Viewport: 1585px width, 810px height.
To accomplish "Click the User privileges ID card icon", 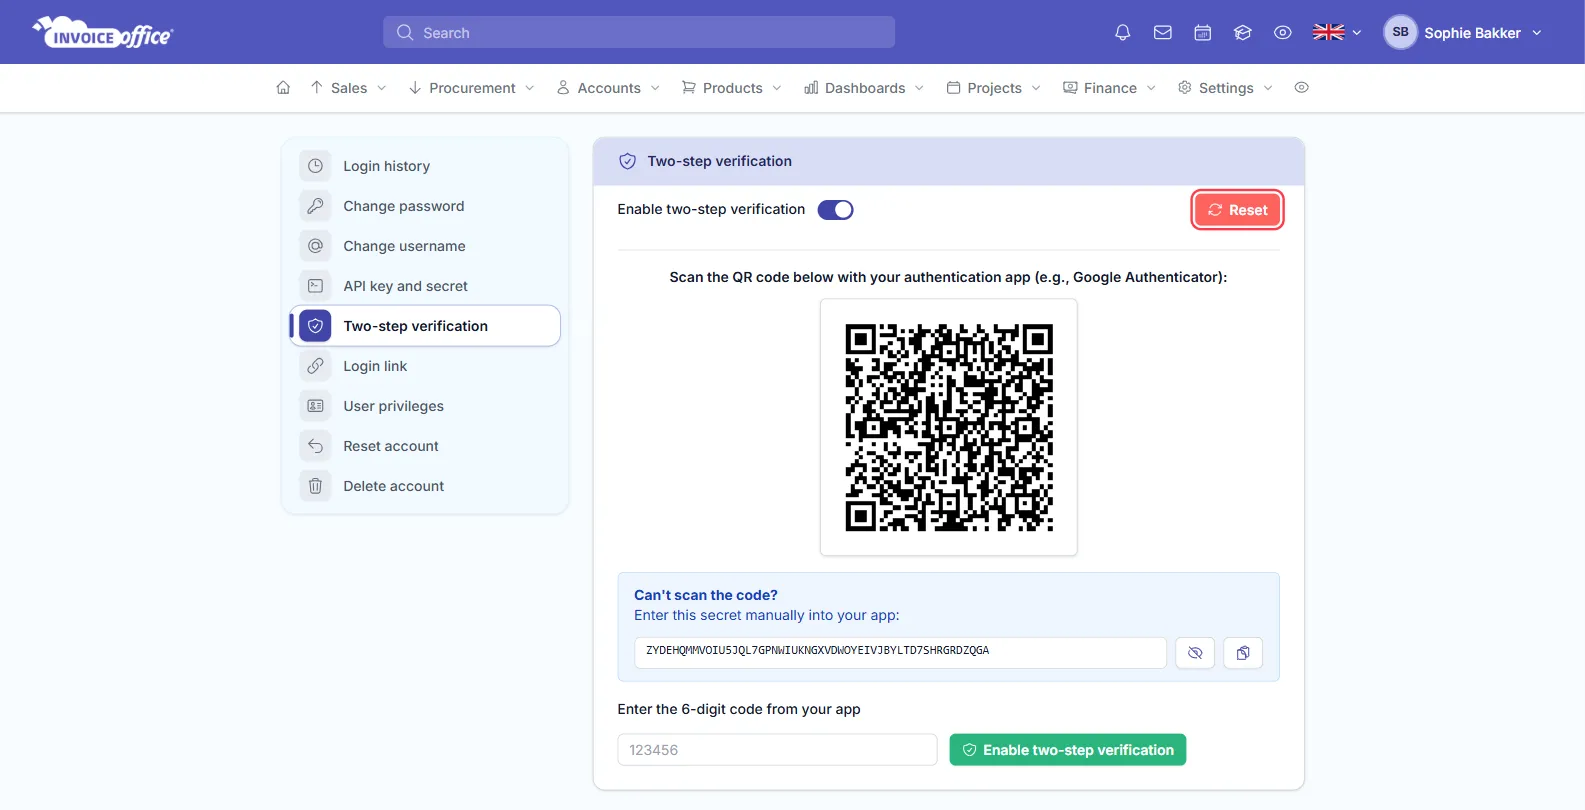I will click(x=315, y=406).
